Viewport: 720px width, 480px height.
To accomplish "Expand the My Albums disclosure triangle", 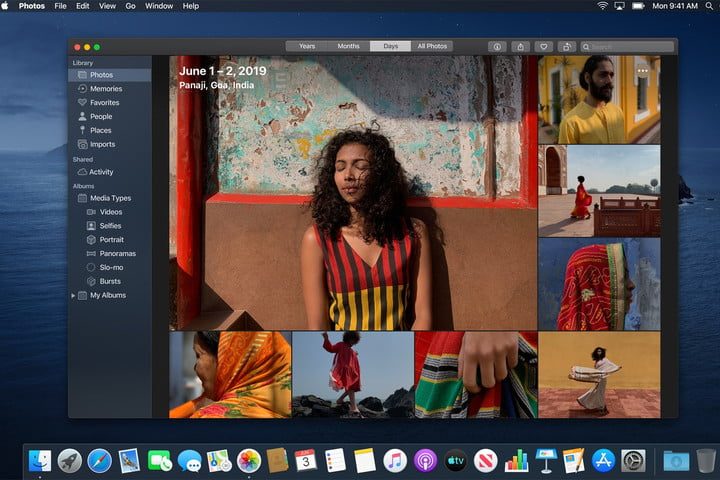I will click(x=73, y=296).
